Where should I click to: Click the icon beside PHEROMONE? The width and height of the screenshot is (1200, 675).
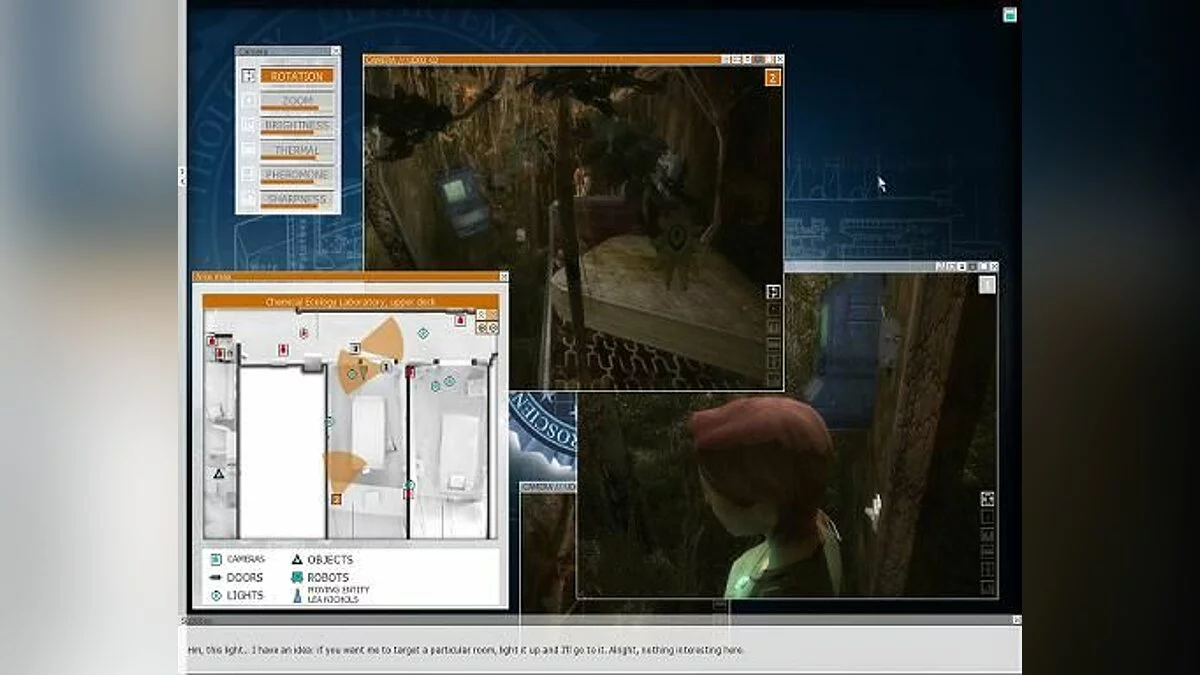click(x=249, y=175)
